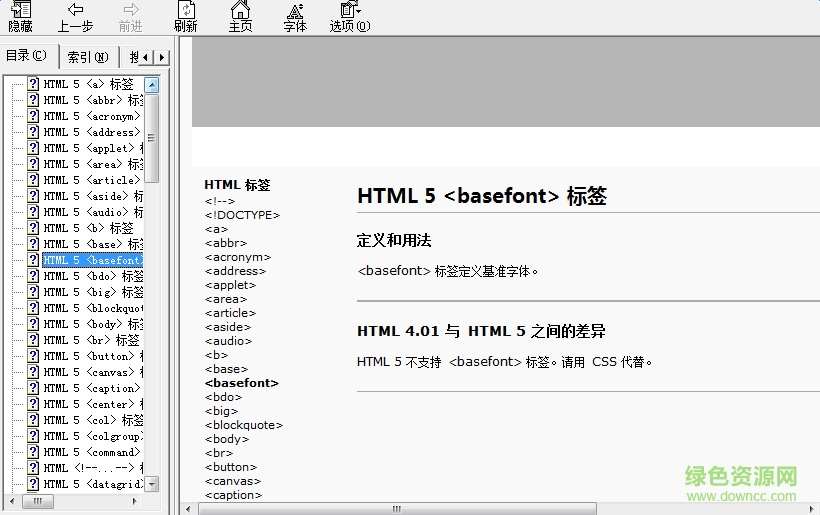Viewport: 820px width, 515px height.
Task: Go back with the 上一步 icon
Action: (76, 16)
